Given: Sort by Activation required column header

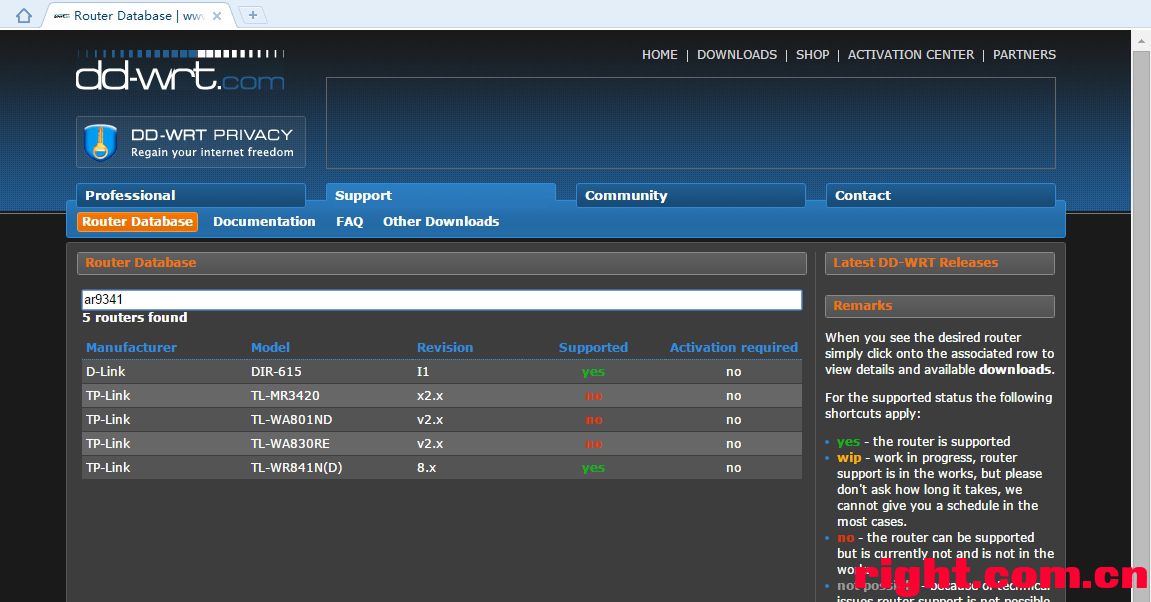Looking at the screenshot, I should 733,347.
